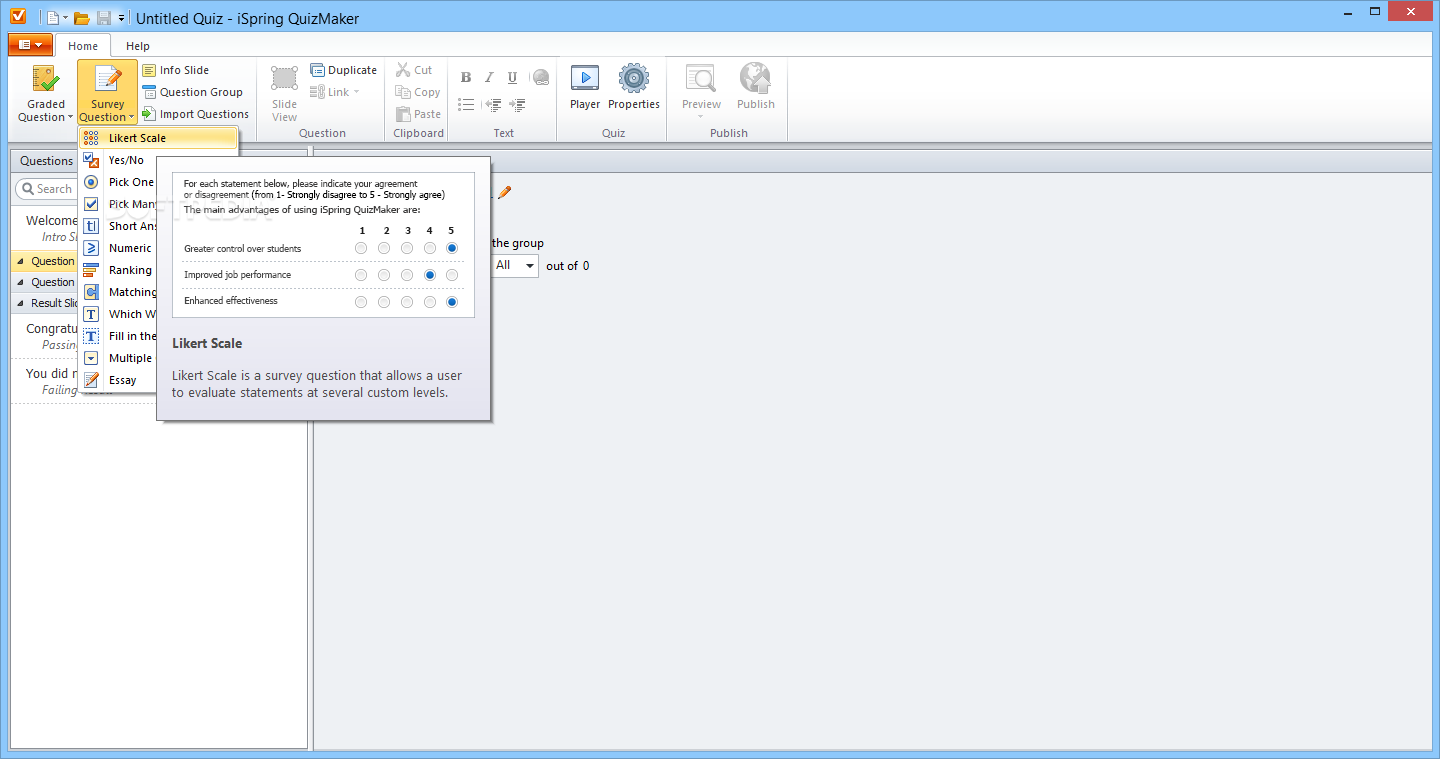Open the orange application menu button

coord(30,45)
